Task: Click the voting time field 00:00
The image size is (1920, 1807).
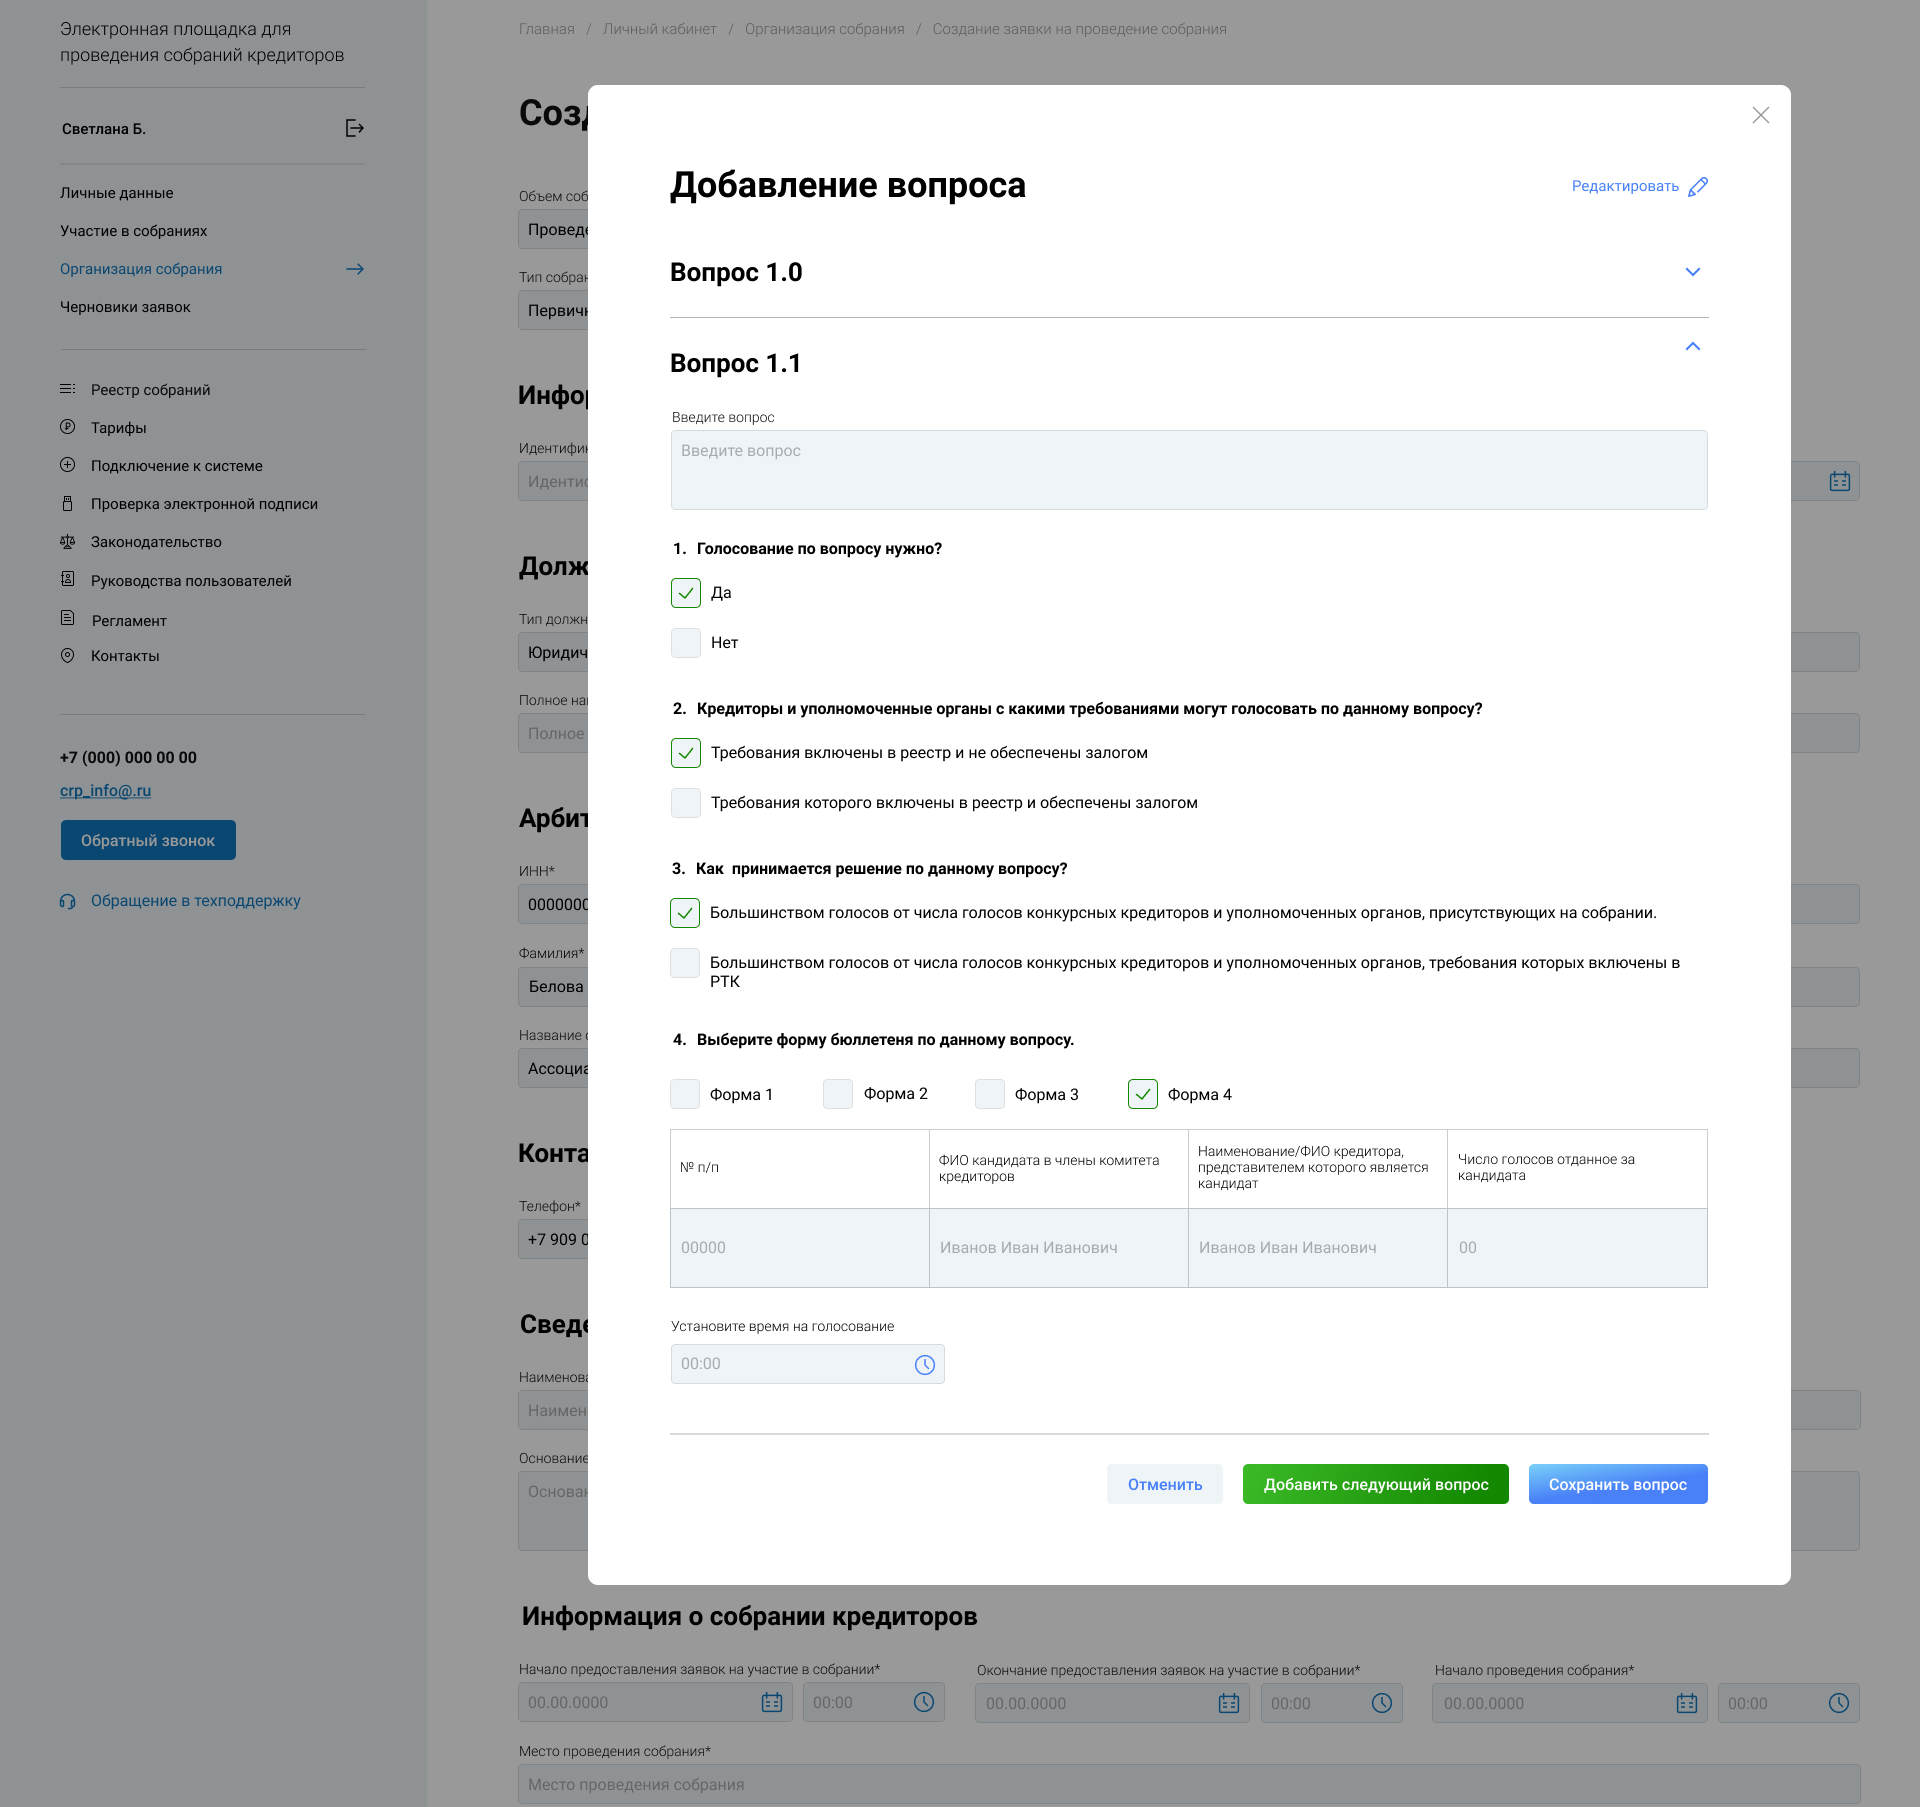Action: [x=808, y=1364]
